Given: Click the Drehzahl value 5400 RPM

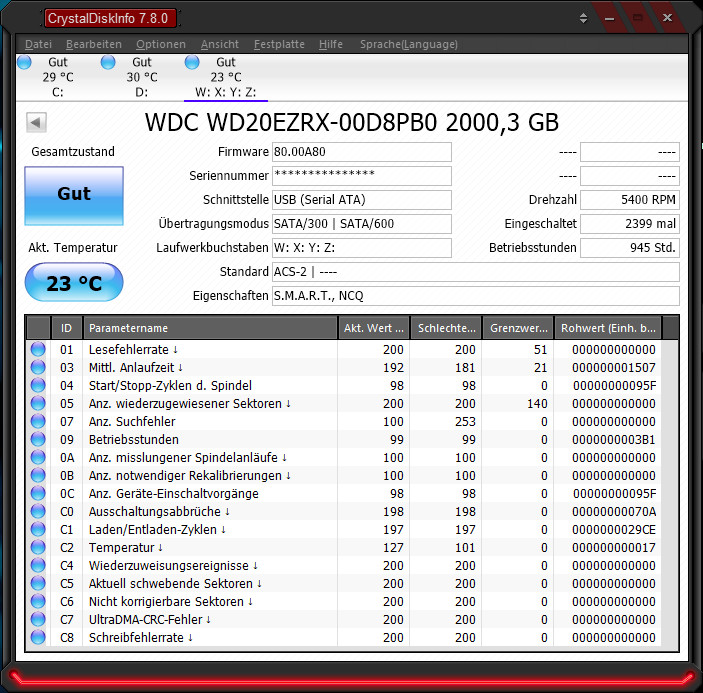Looking at the screenshot, I should point(630,200).
